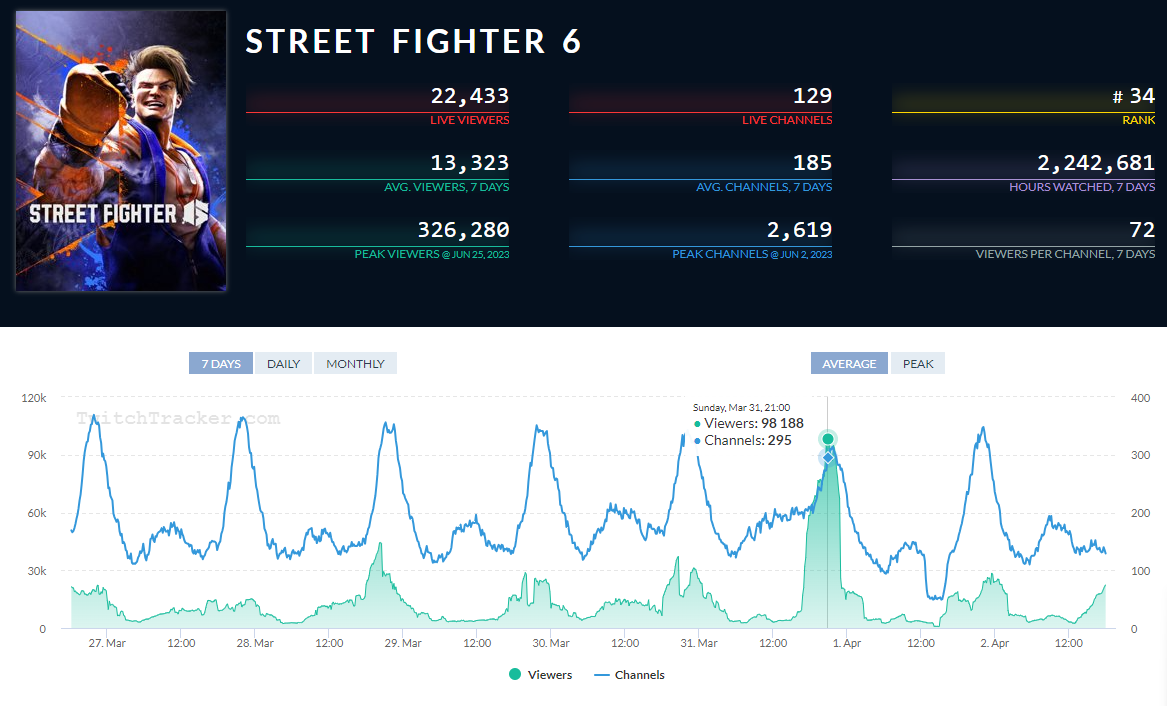Click the PEAK VIEWERS @ JUN 25, 2023 label
1167x706 pixels.
click(432, 254)
